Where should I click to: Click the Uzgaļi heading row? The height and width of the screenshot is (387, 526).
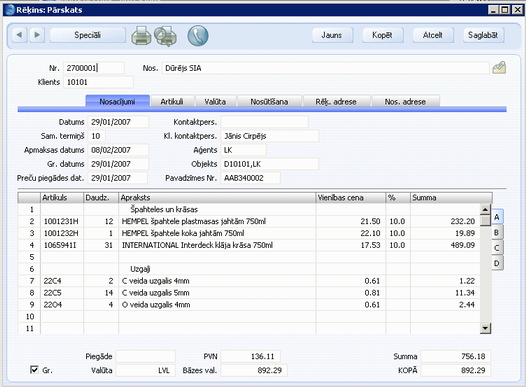[x=140, y=269]
